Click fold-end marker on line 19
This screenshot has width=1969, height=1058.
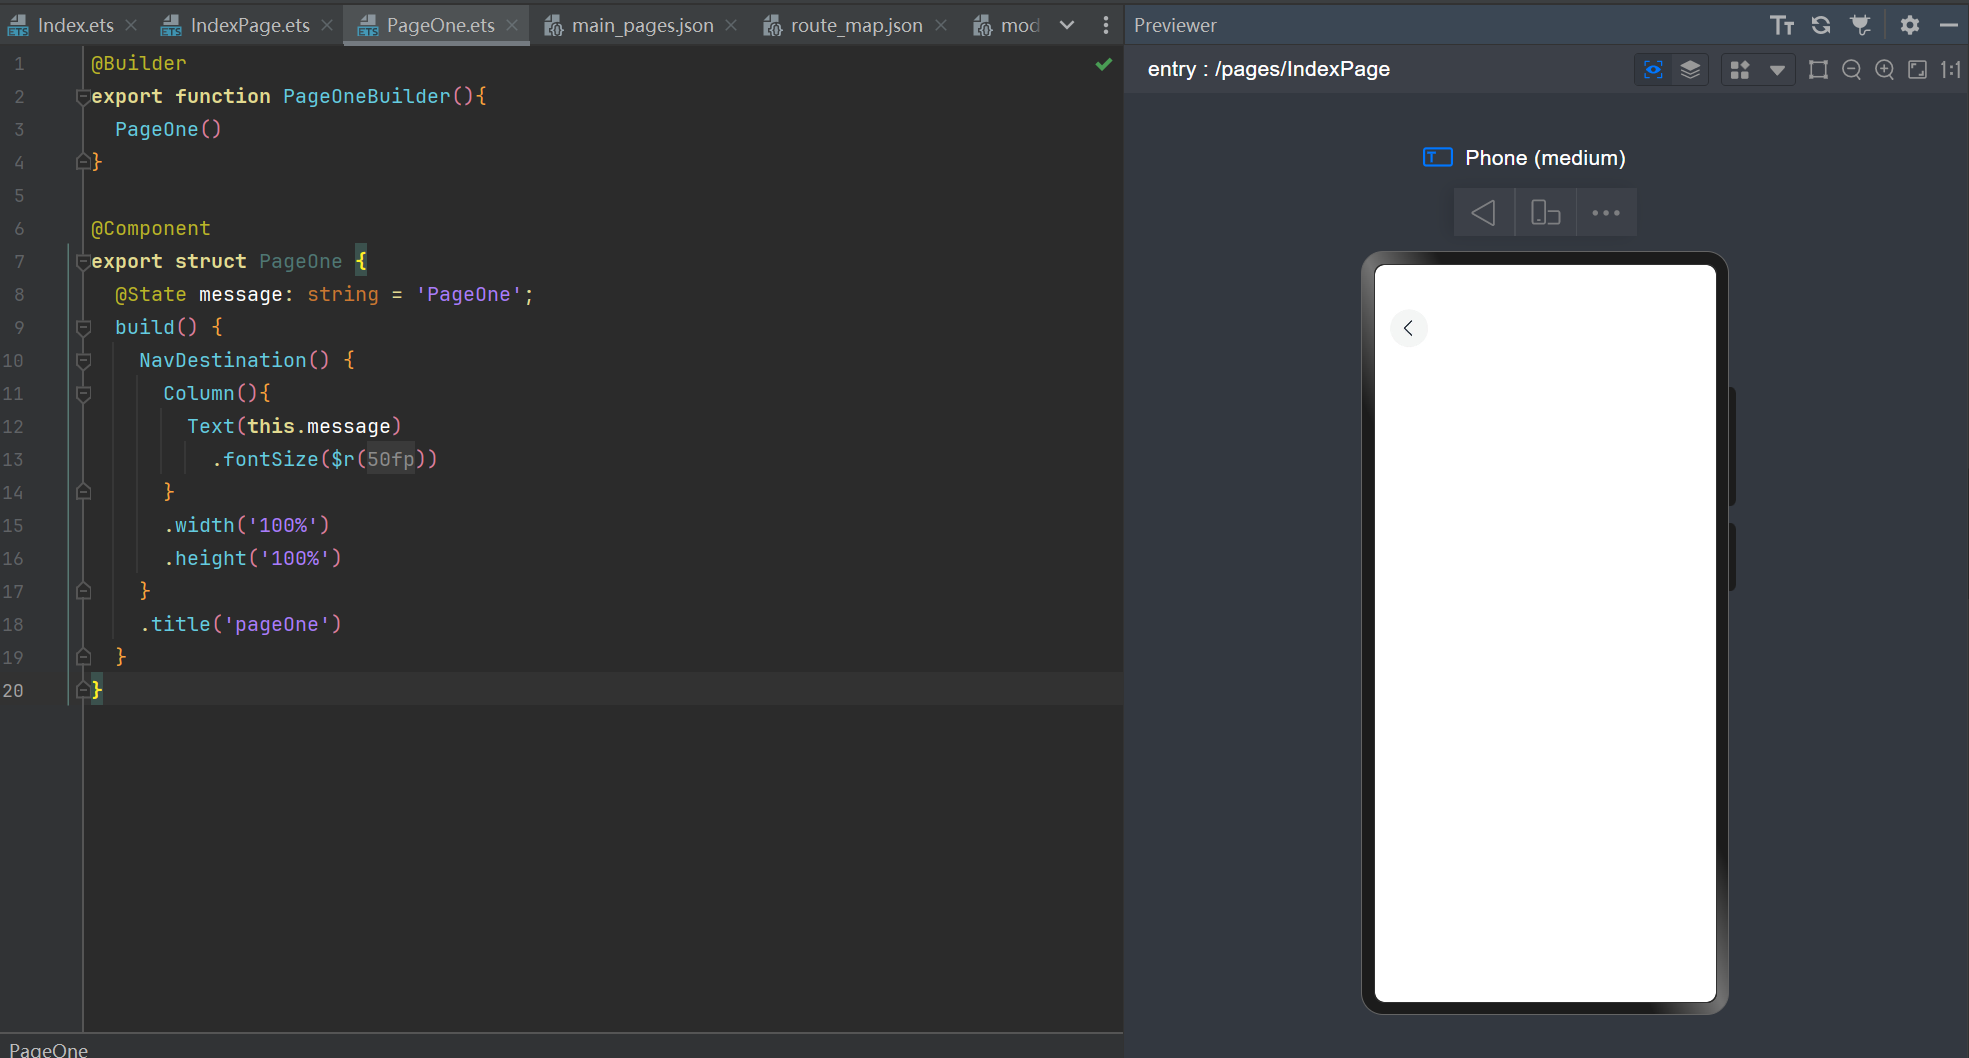[83, 657]
